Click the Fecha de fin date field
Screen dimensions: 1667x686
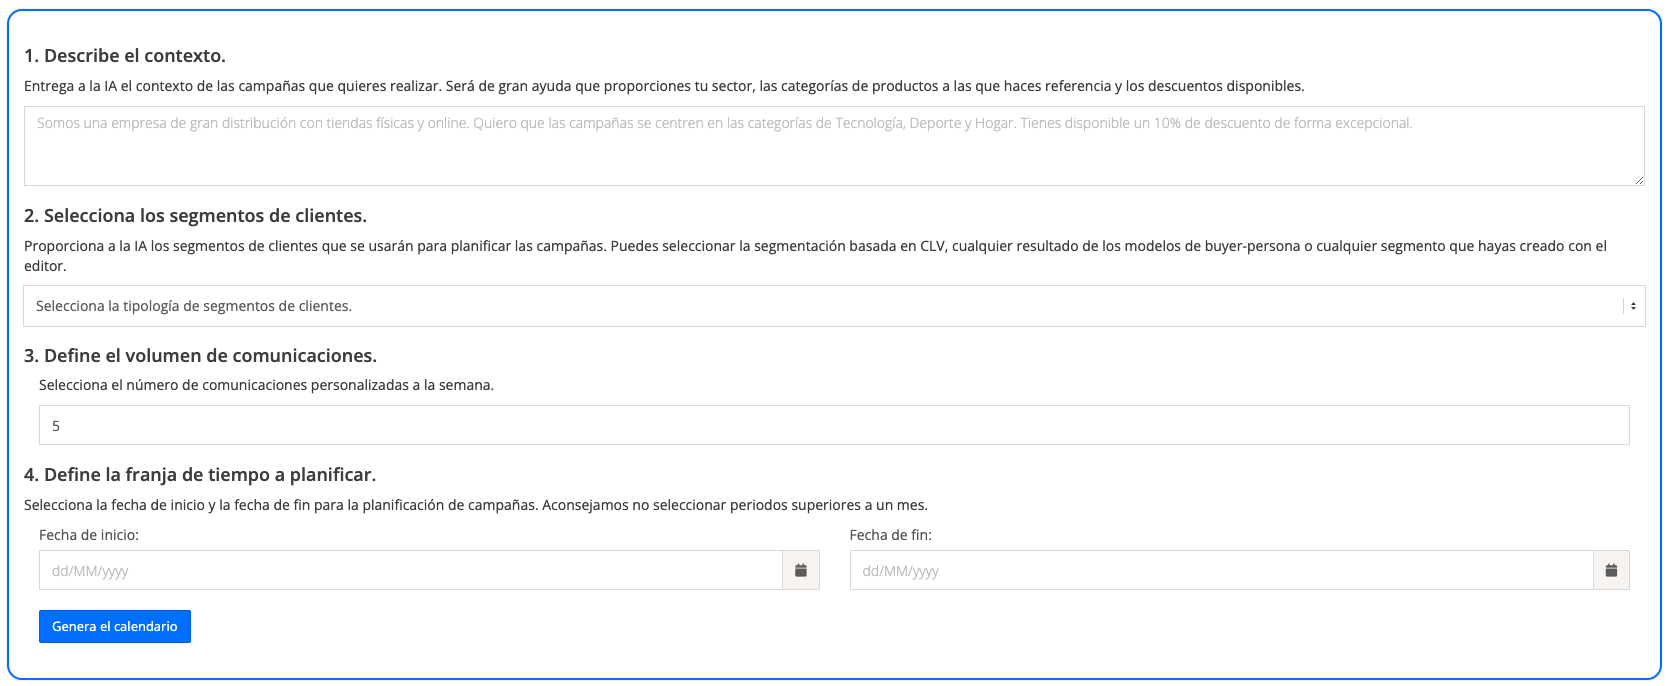point(1220,570)
